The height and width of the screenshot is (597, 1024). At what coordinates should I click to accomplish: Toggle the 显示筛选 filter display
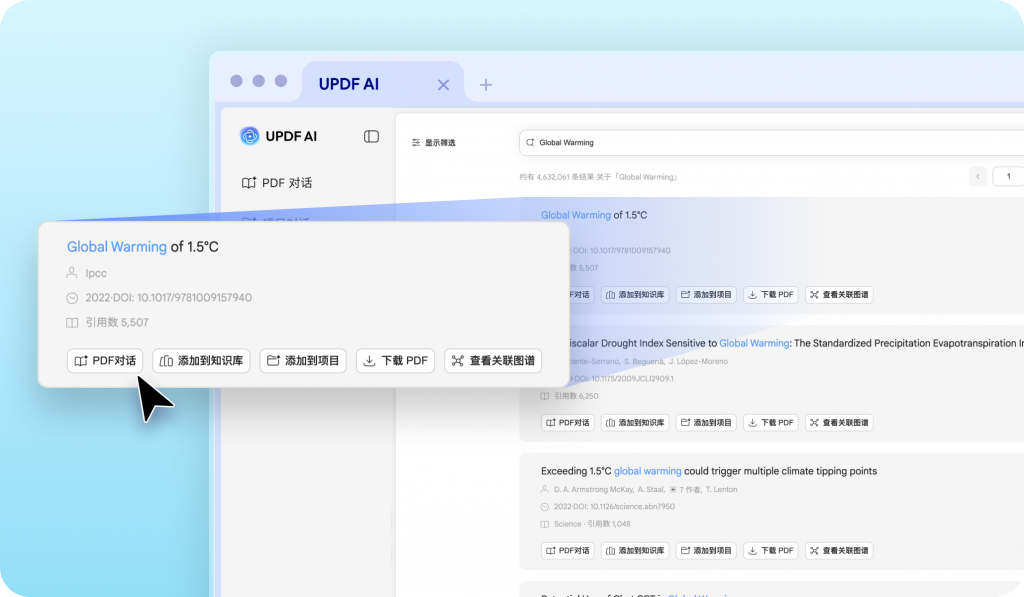(x=433, y=143)
